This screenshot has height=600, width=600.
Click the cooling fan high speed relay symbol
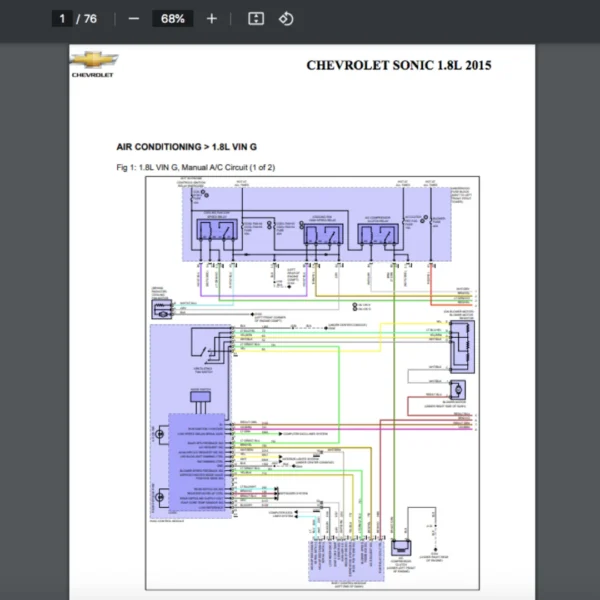click(x=322, y=234)
